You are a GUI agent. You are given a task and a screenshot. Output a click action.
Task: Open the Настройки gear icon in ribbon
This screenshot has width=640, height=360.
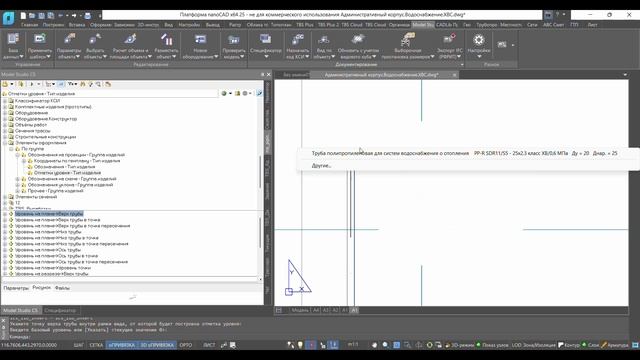479,40
